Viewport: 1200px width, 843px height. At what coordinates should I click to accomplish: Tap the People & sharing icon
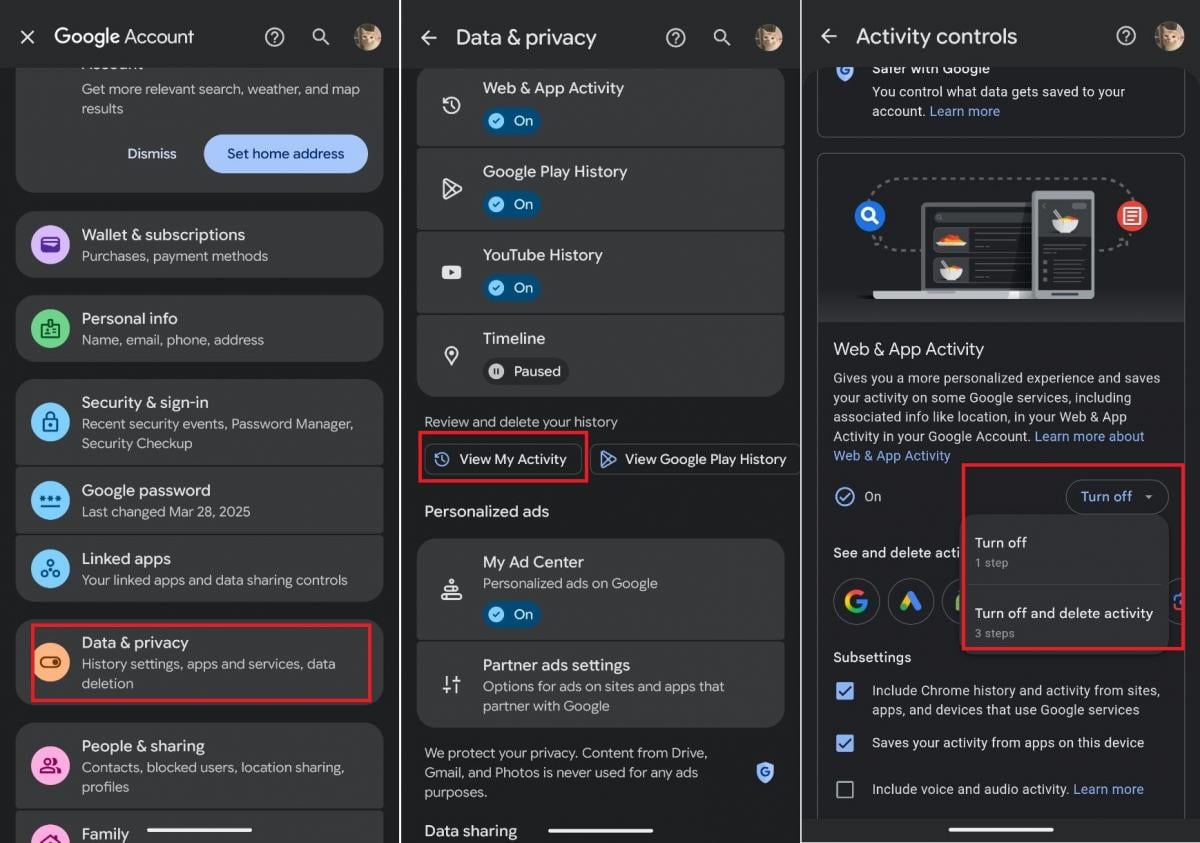pyautogui.click(x=50, y=765)
